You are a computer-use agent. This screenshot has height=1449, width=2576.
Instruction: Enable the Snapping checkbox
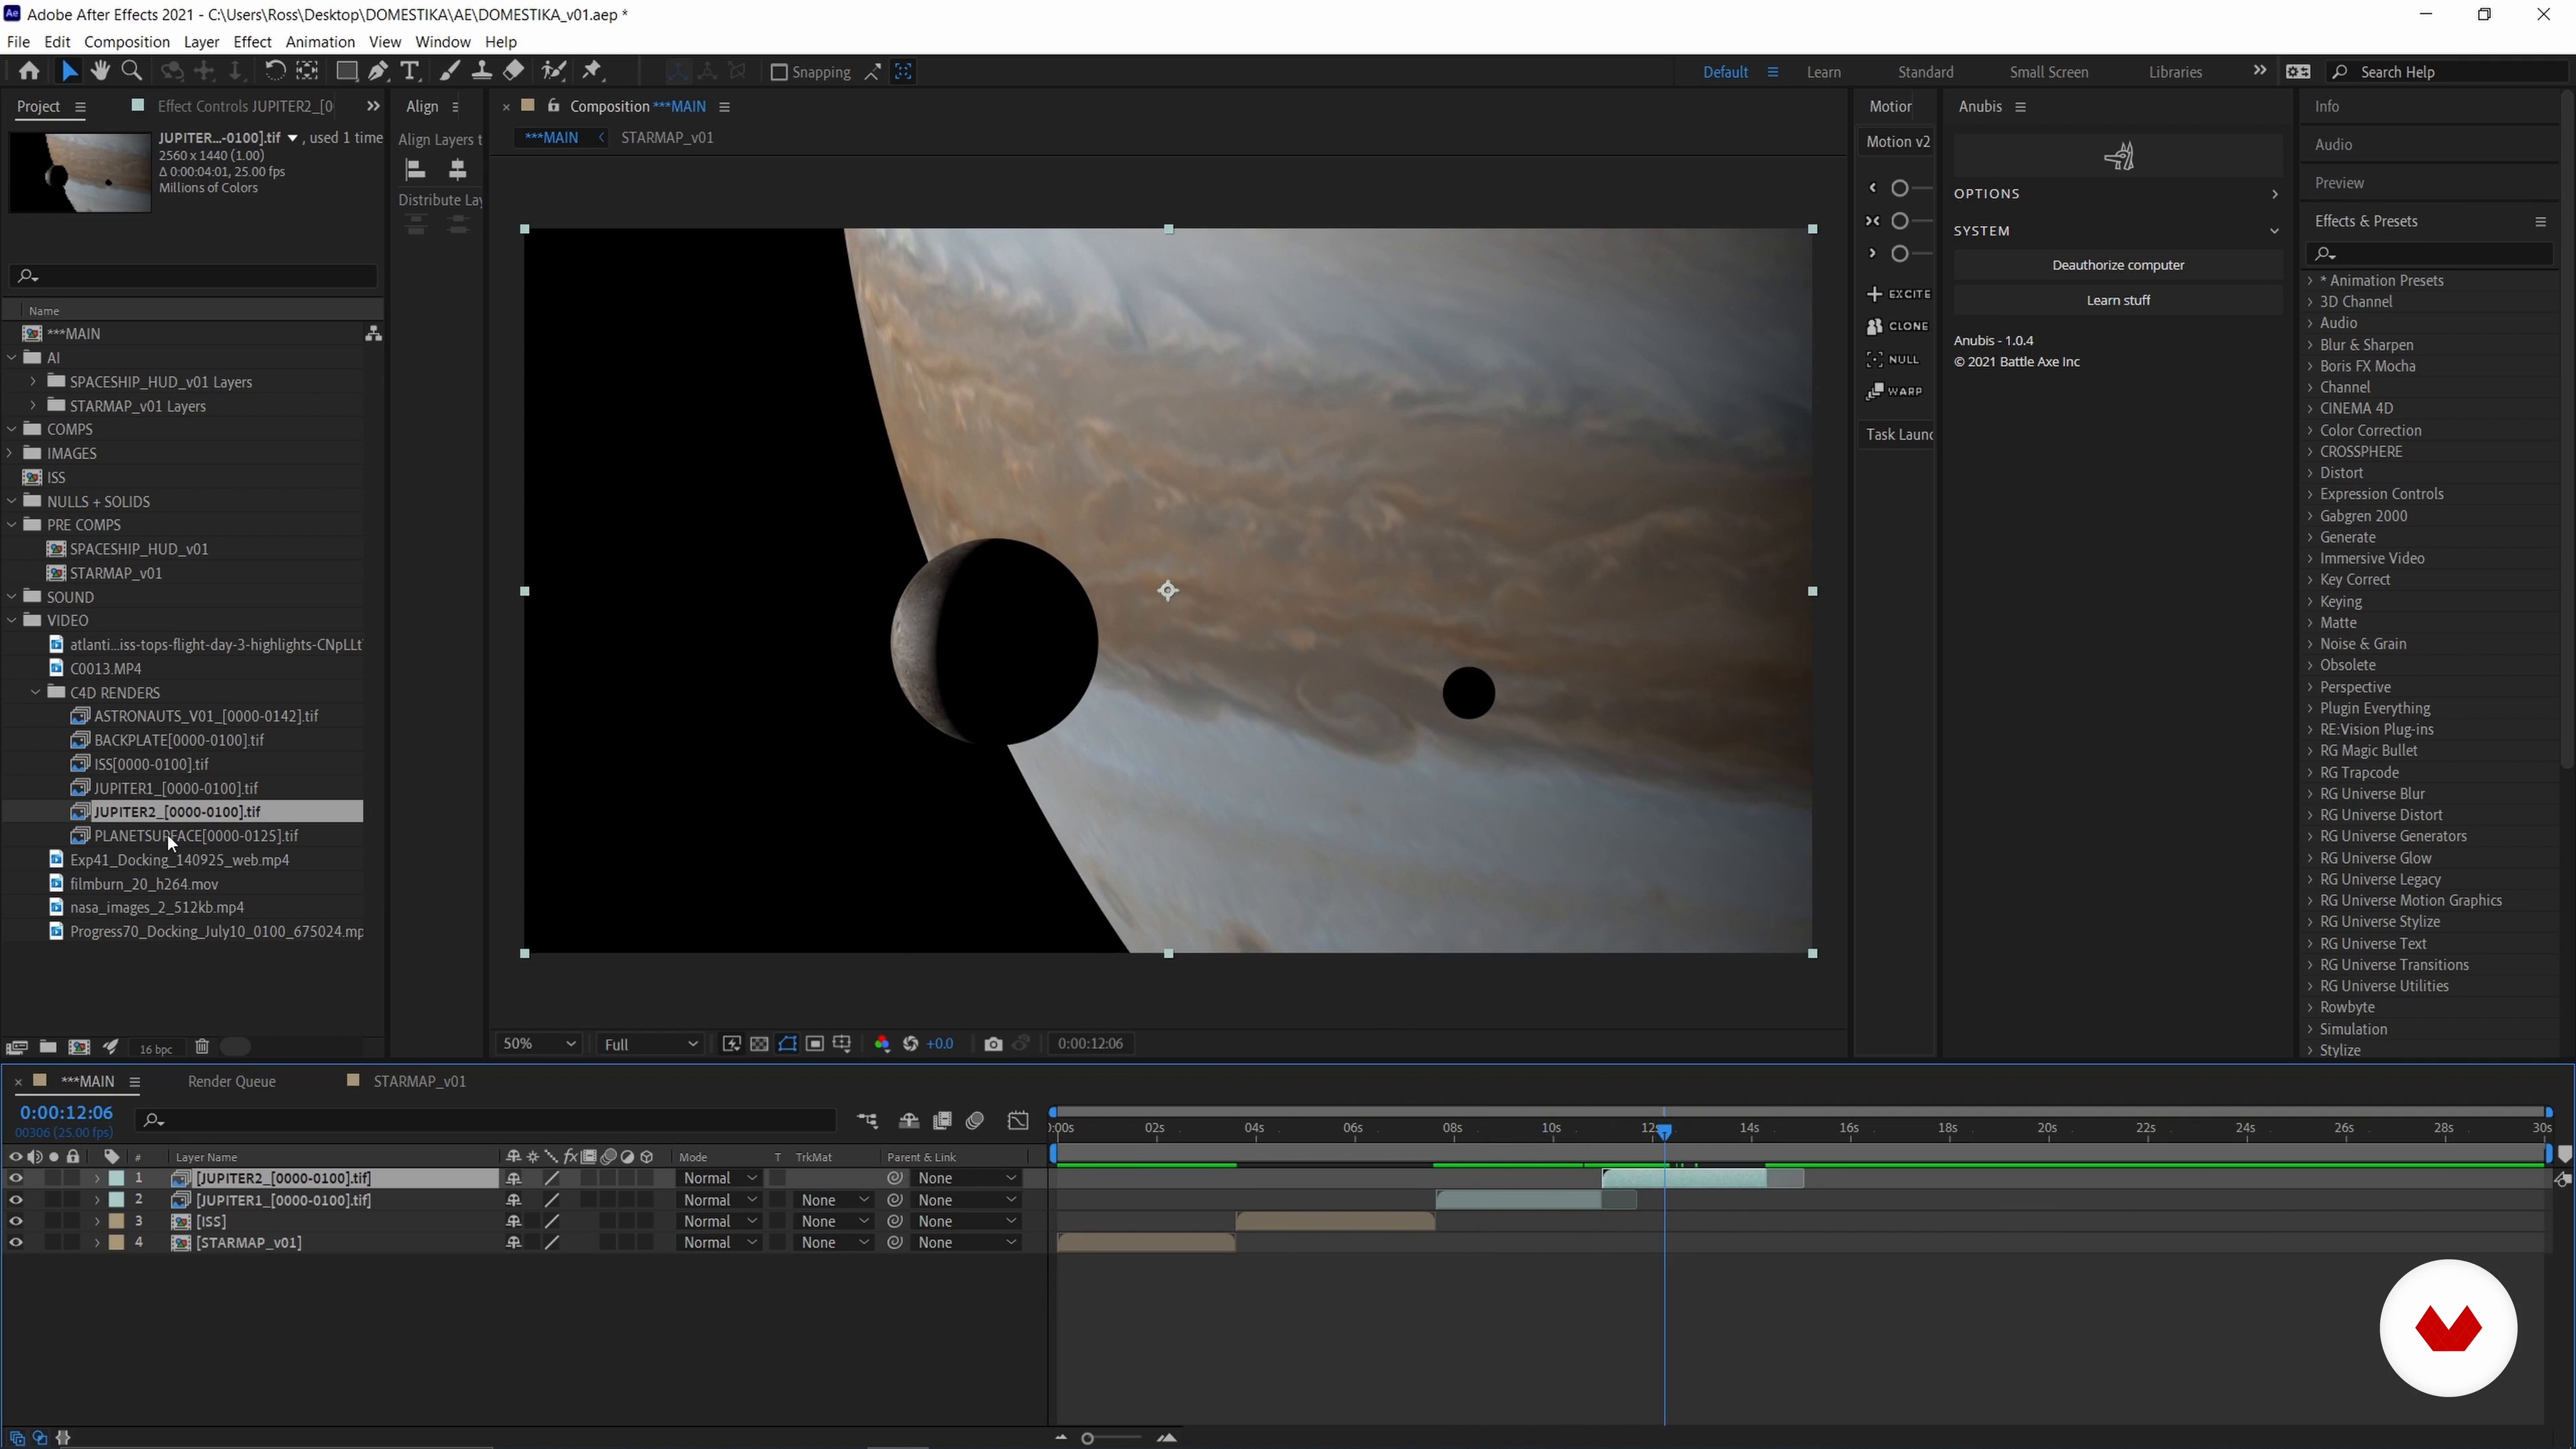[x=779, y=72]
